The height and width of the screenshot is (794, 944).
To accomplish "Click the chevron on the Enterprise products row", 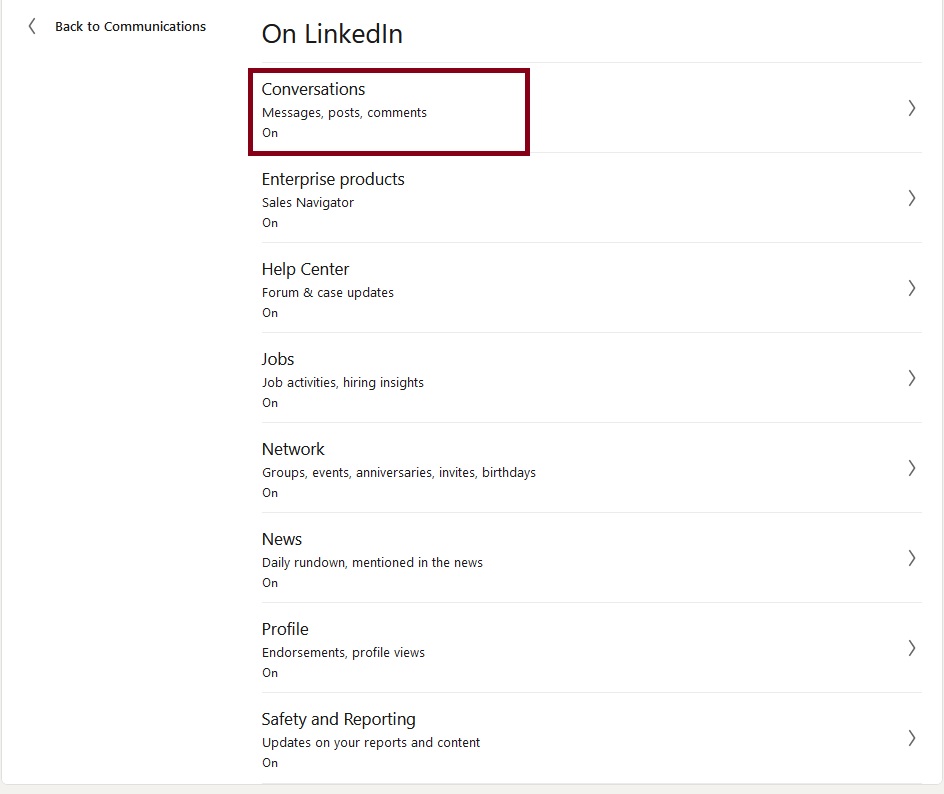I will [911, 198].
